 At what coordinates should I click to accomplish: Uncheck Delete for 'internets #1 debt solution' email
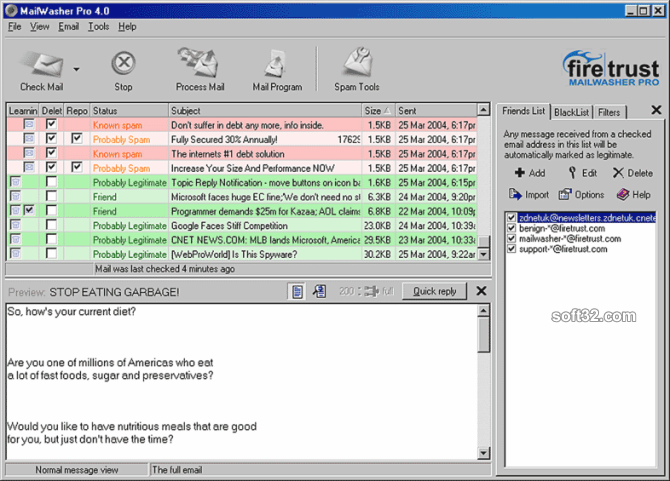(x=51, y=153)
